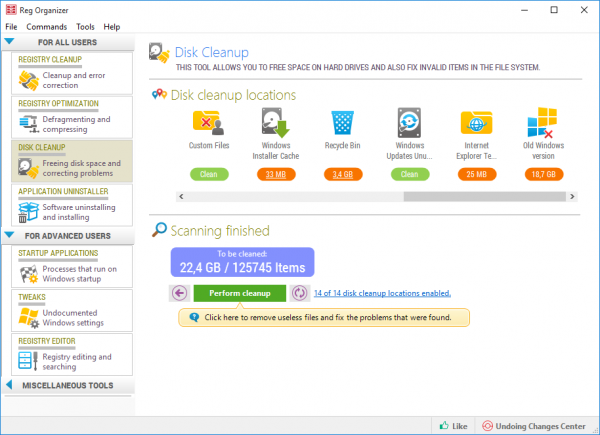Select the Windows Updates uninstall icon
Viewport: 600px width, 435px height.
pos(409,123)
